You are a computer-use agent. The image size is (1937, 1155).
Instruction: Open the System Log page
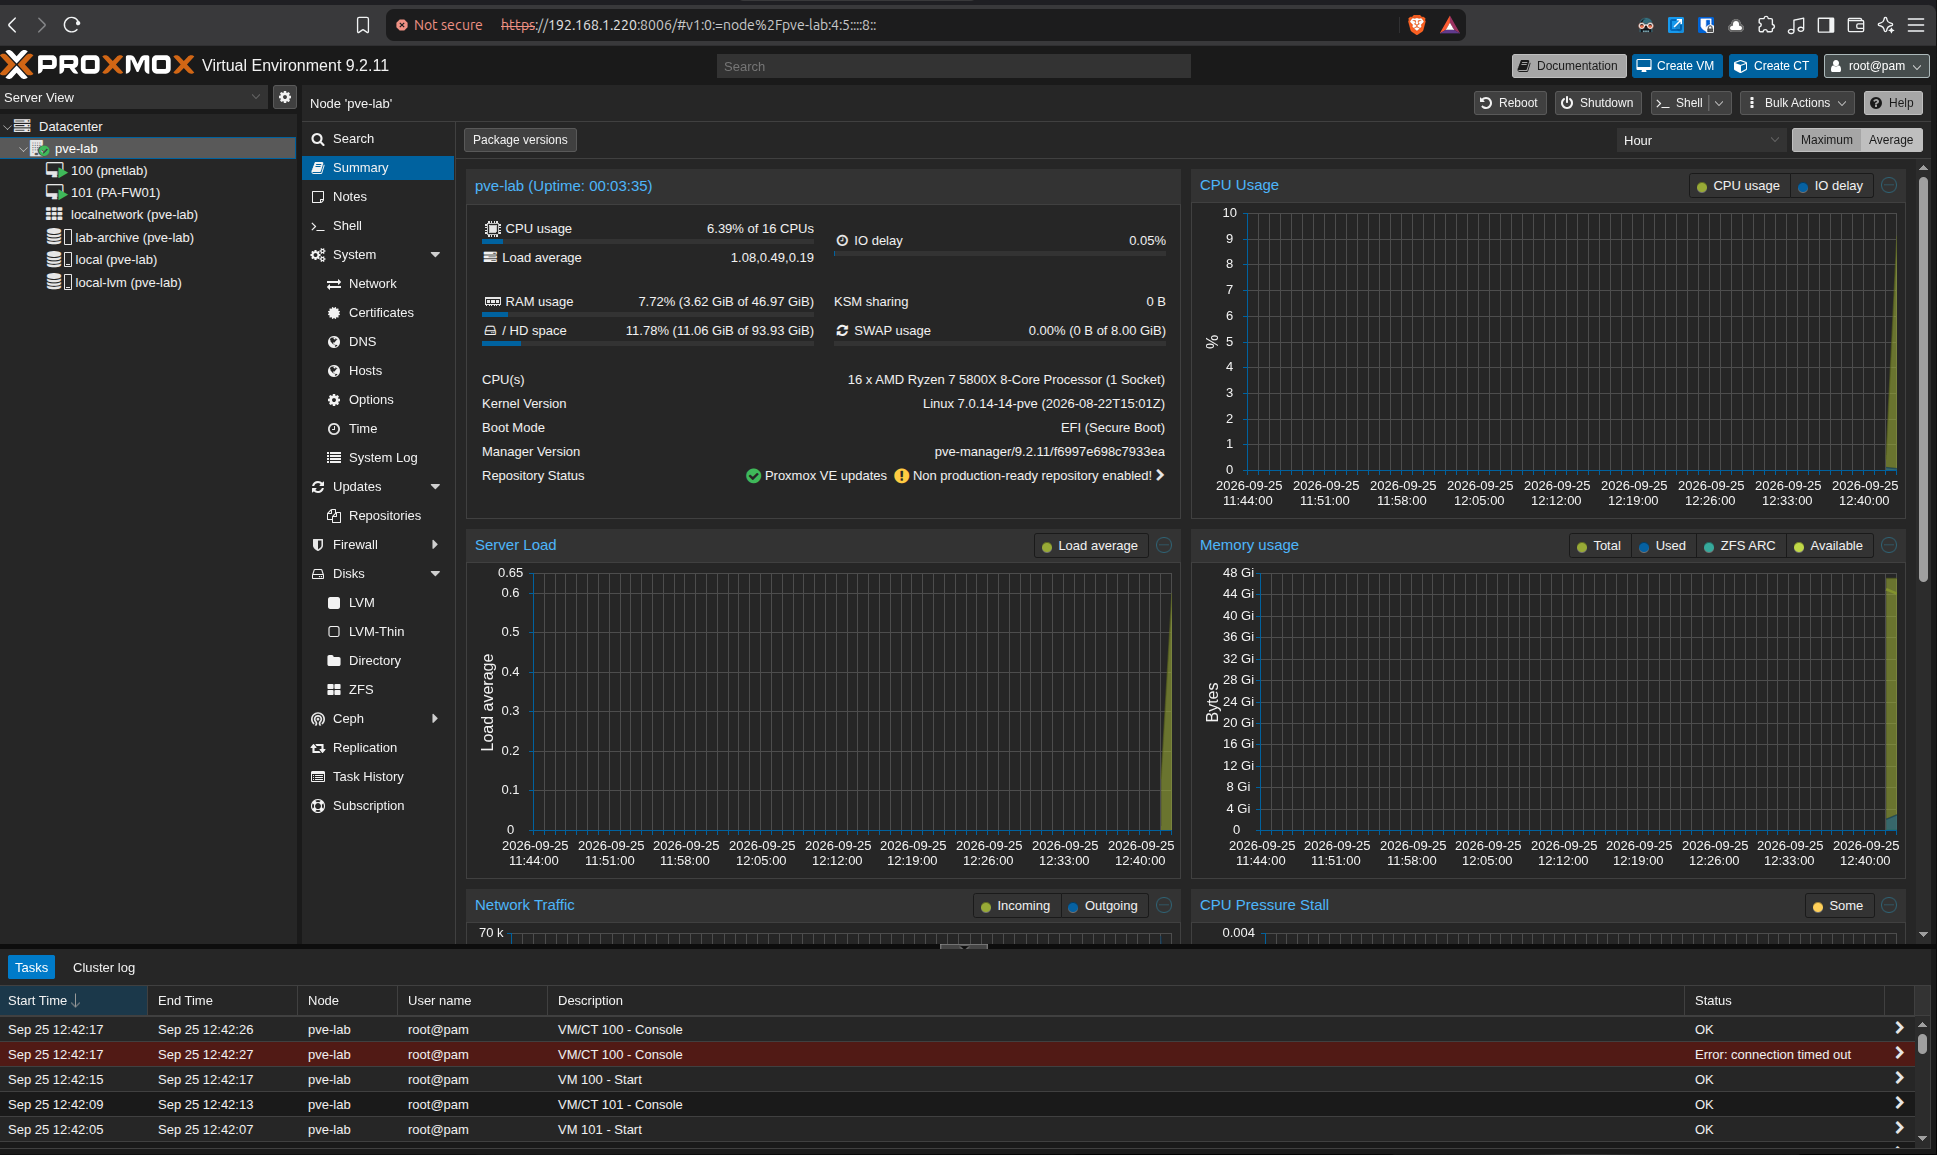383,458
